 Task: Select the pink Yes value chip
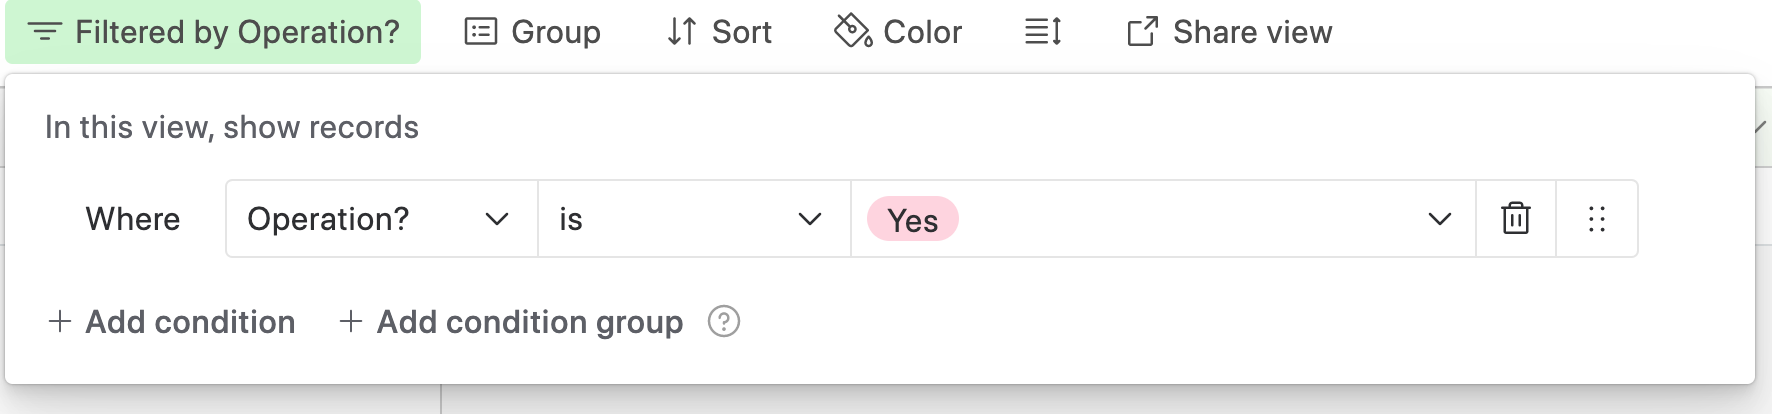913,220
